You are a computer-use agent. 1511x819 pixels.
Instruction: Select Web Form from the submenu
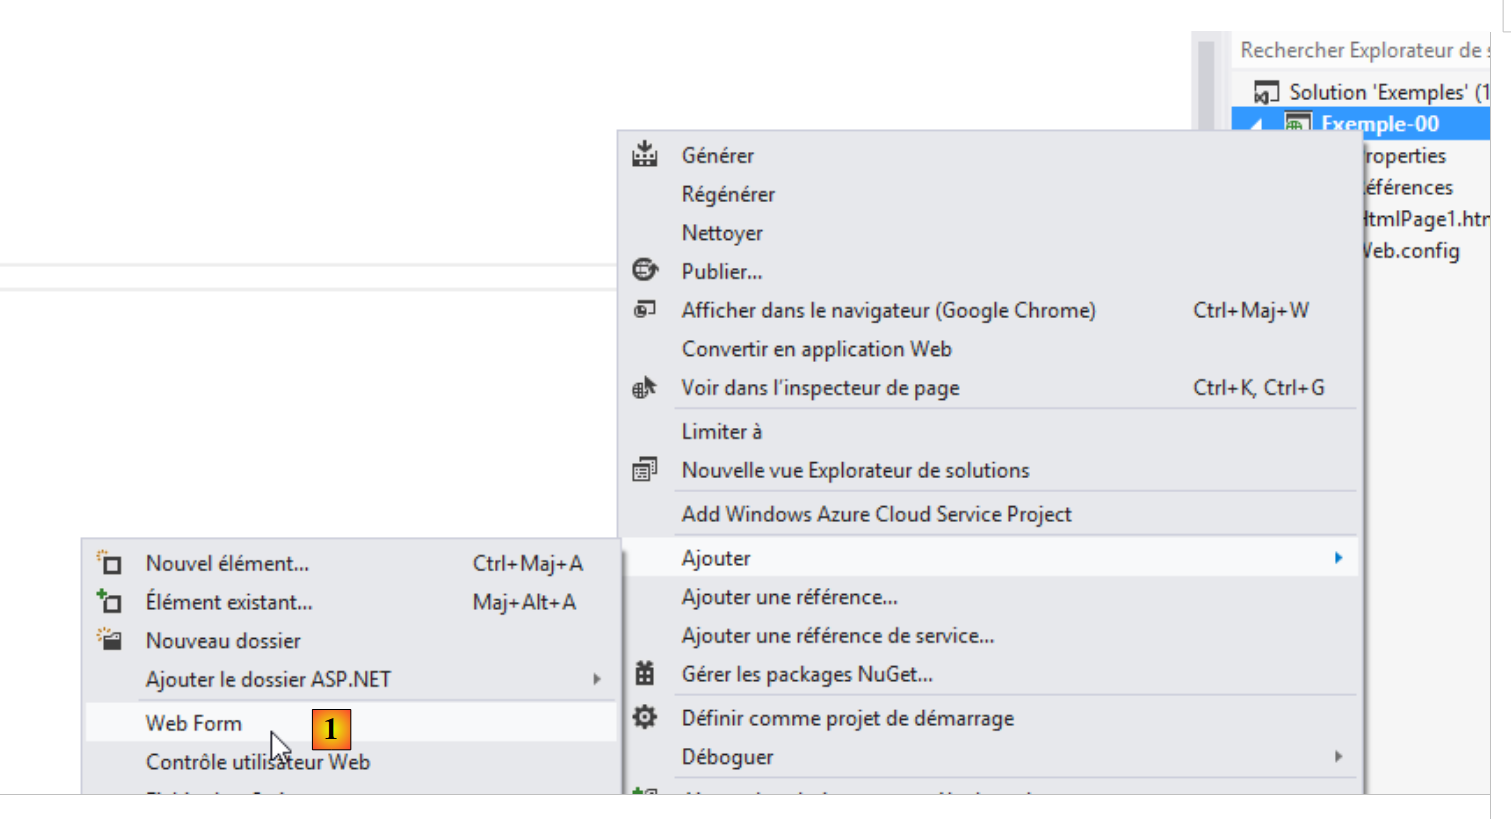[194, 723]
